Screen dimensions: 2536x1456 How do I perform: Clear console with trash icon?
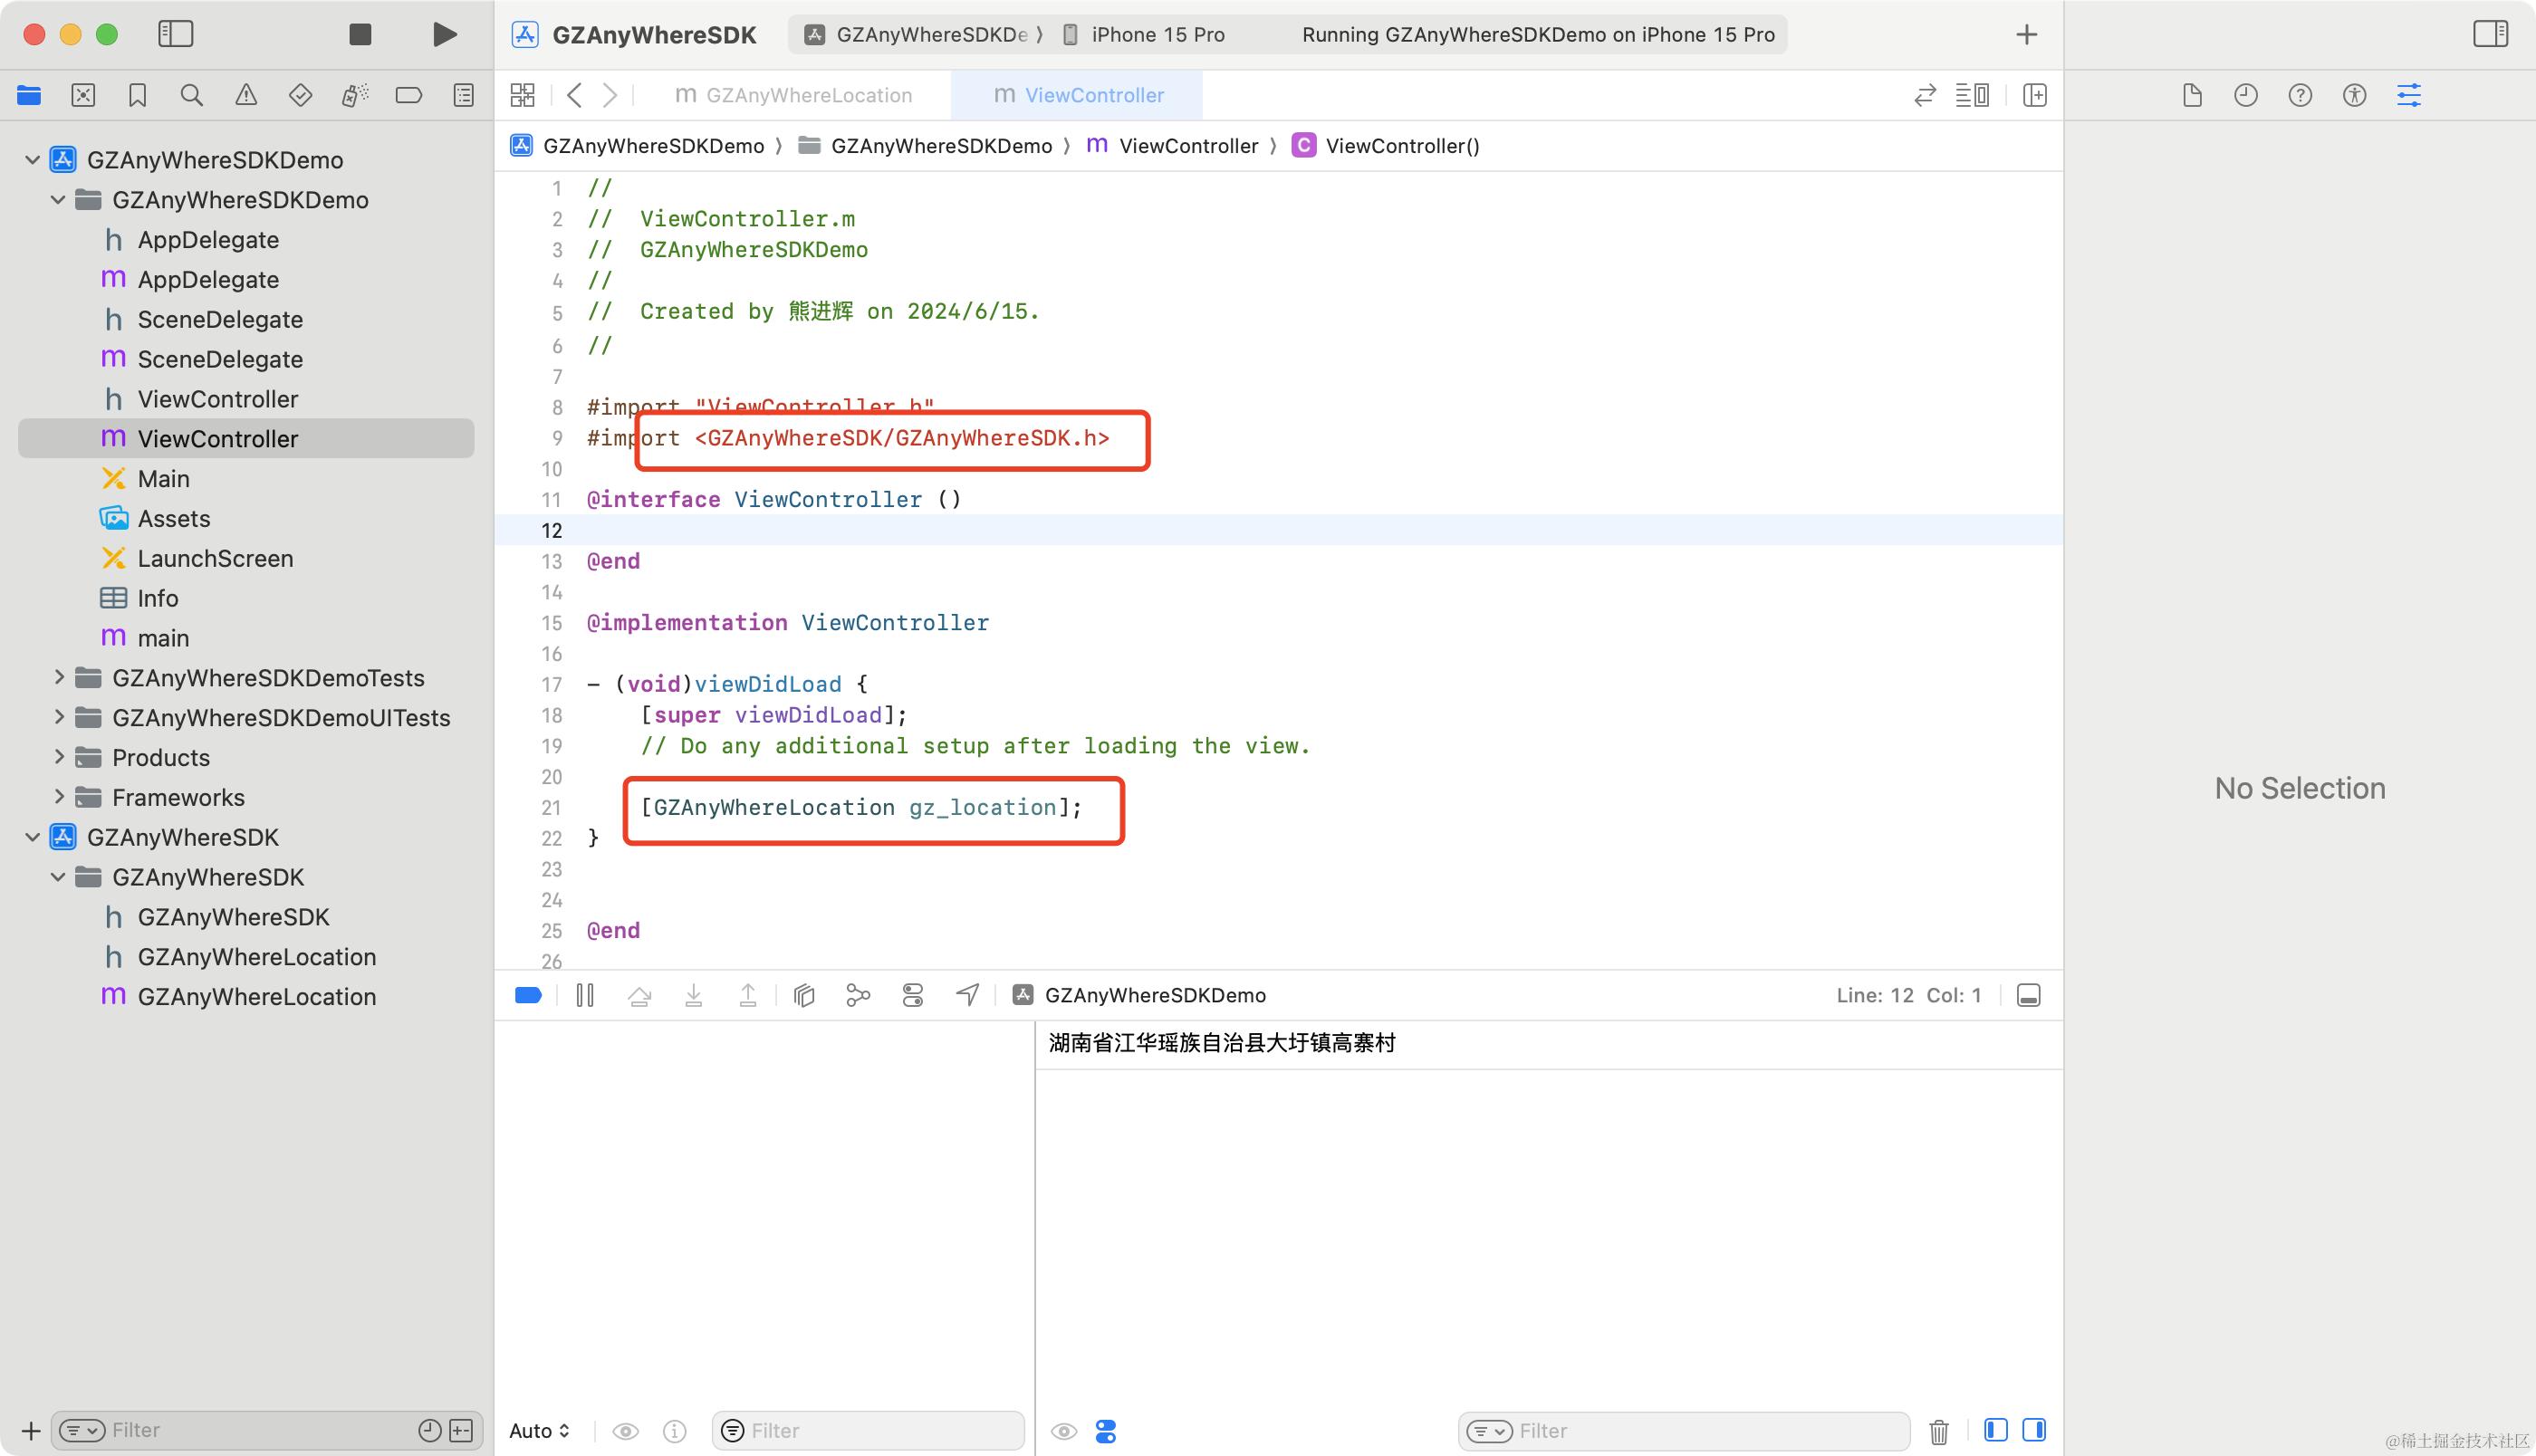[1938, 1431]
